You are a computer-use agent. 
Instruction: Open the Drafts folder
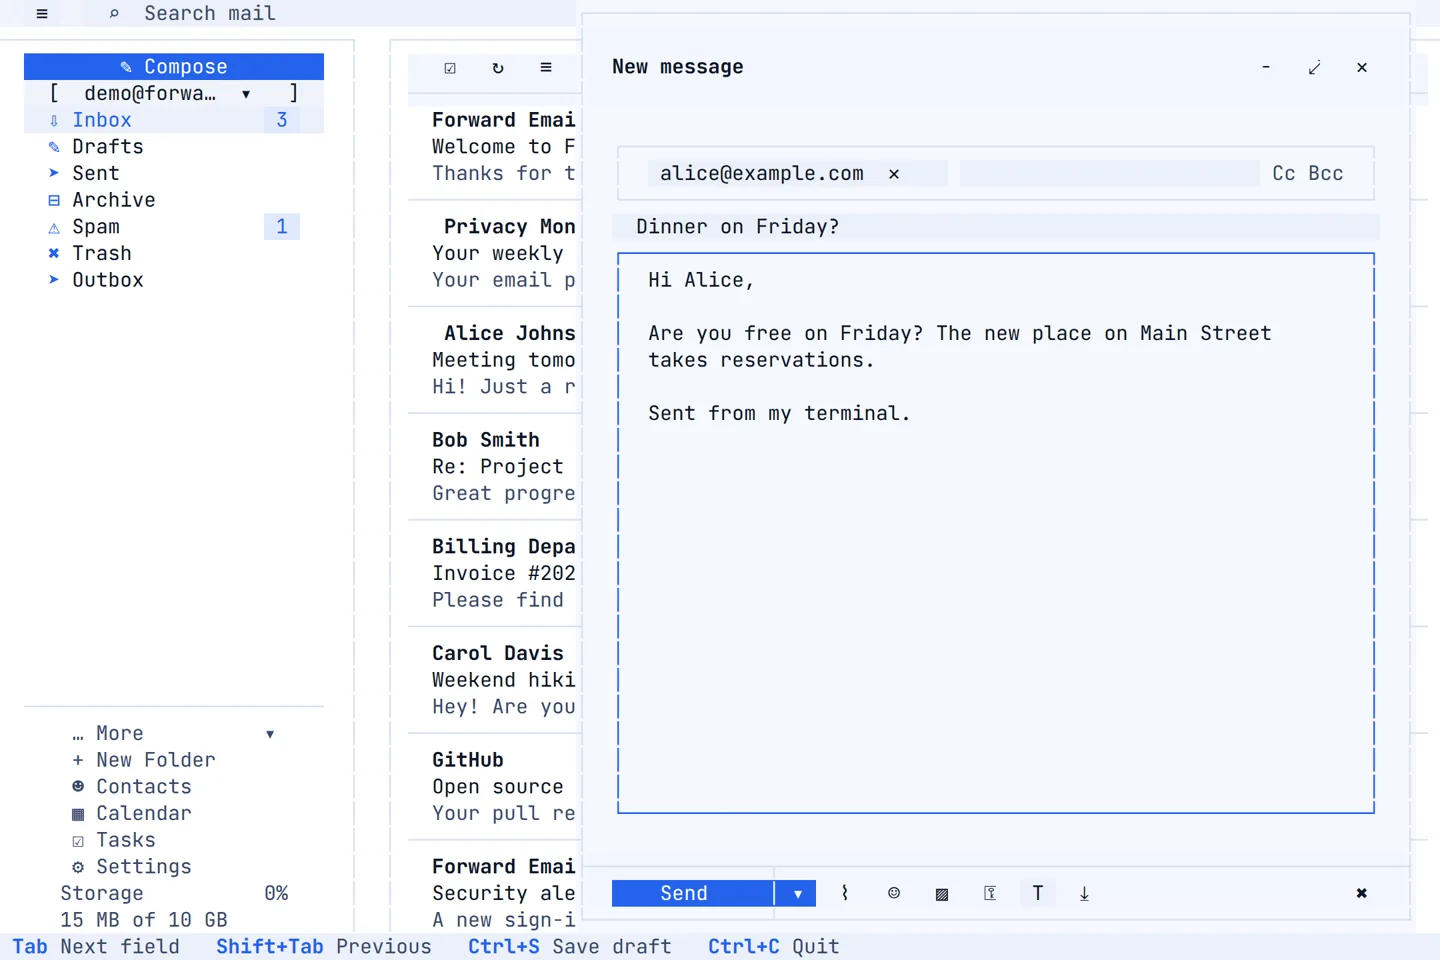coord(174,147)
